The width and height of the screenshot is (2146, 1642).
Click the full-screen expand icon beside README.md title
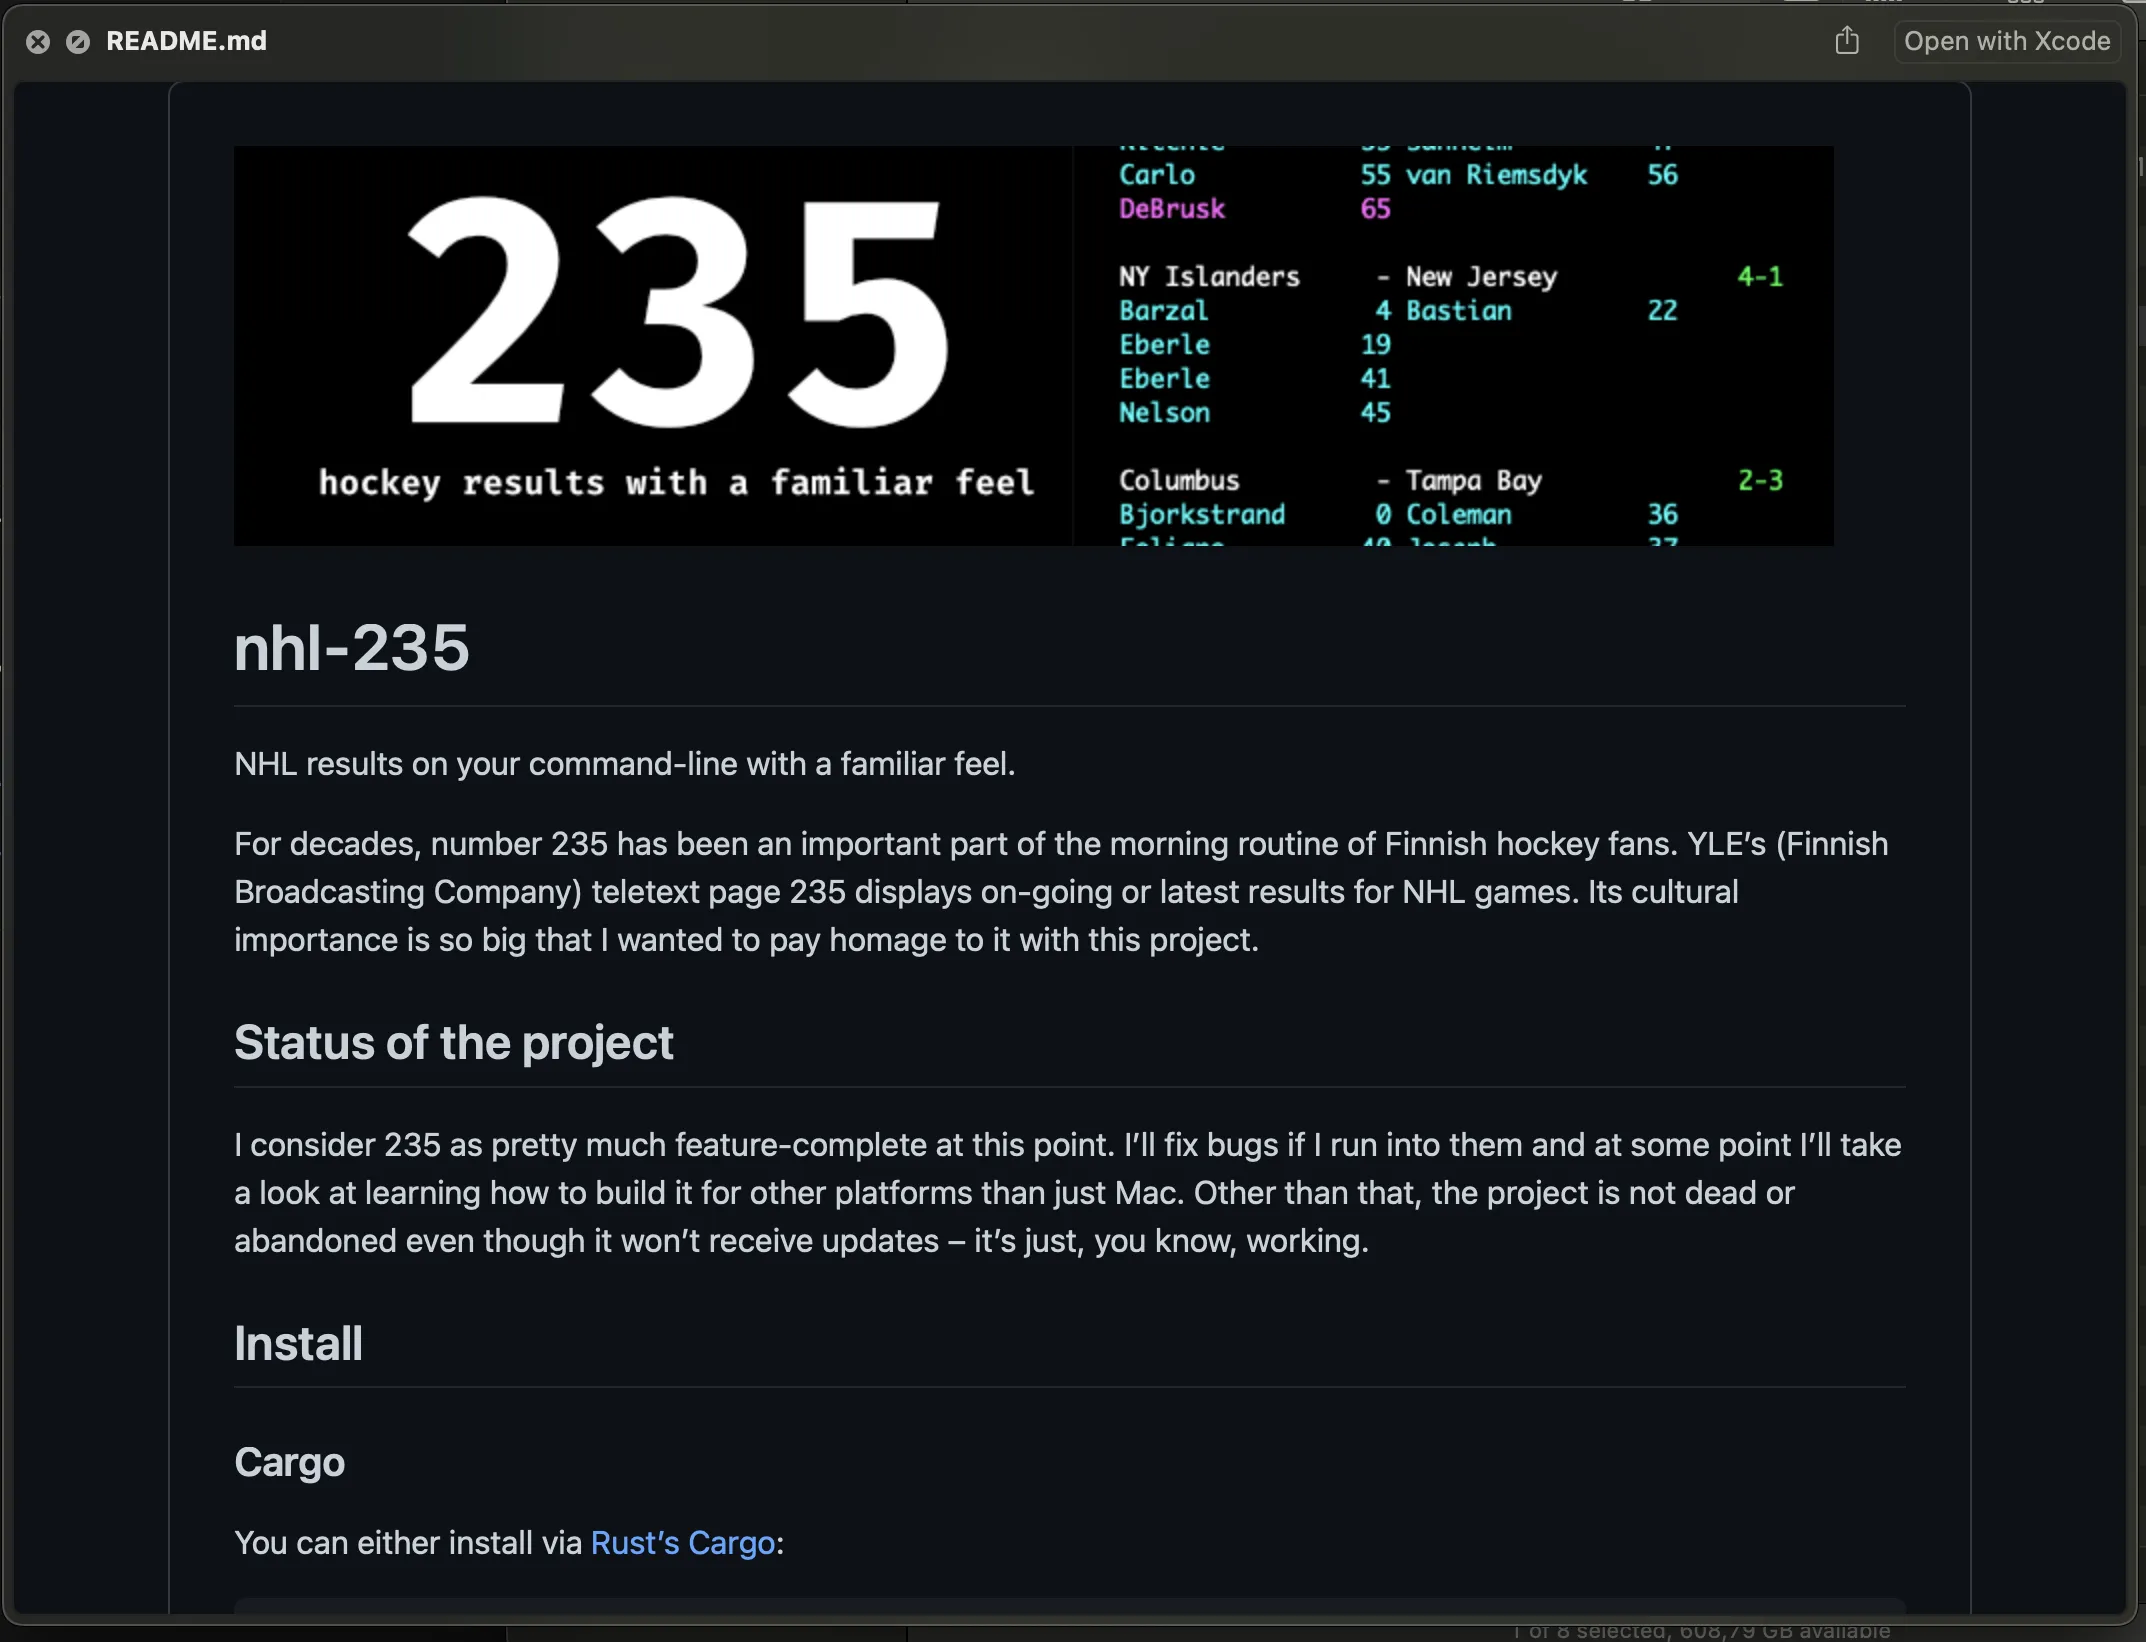[x=78, y=42]
